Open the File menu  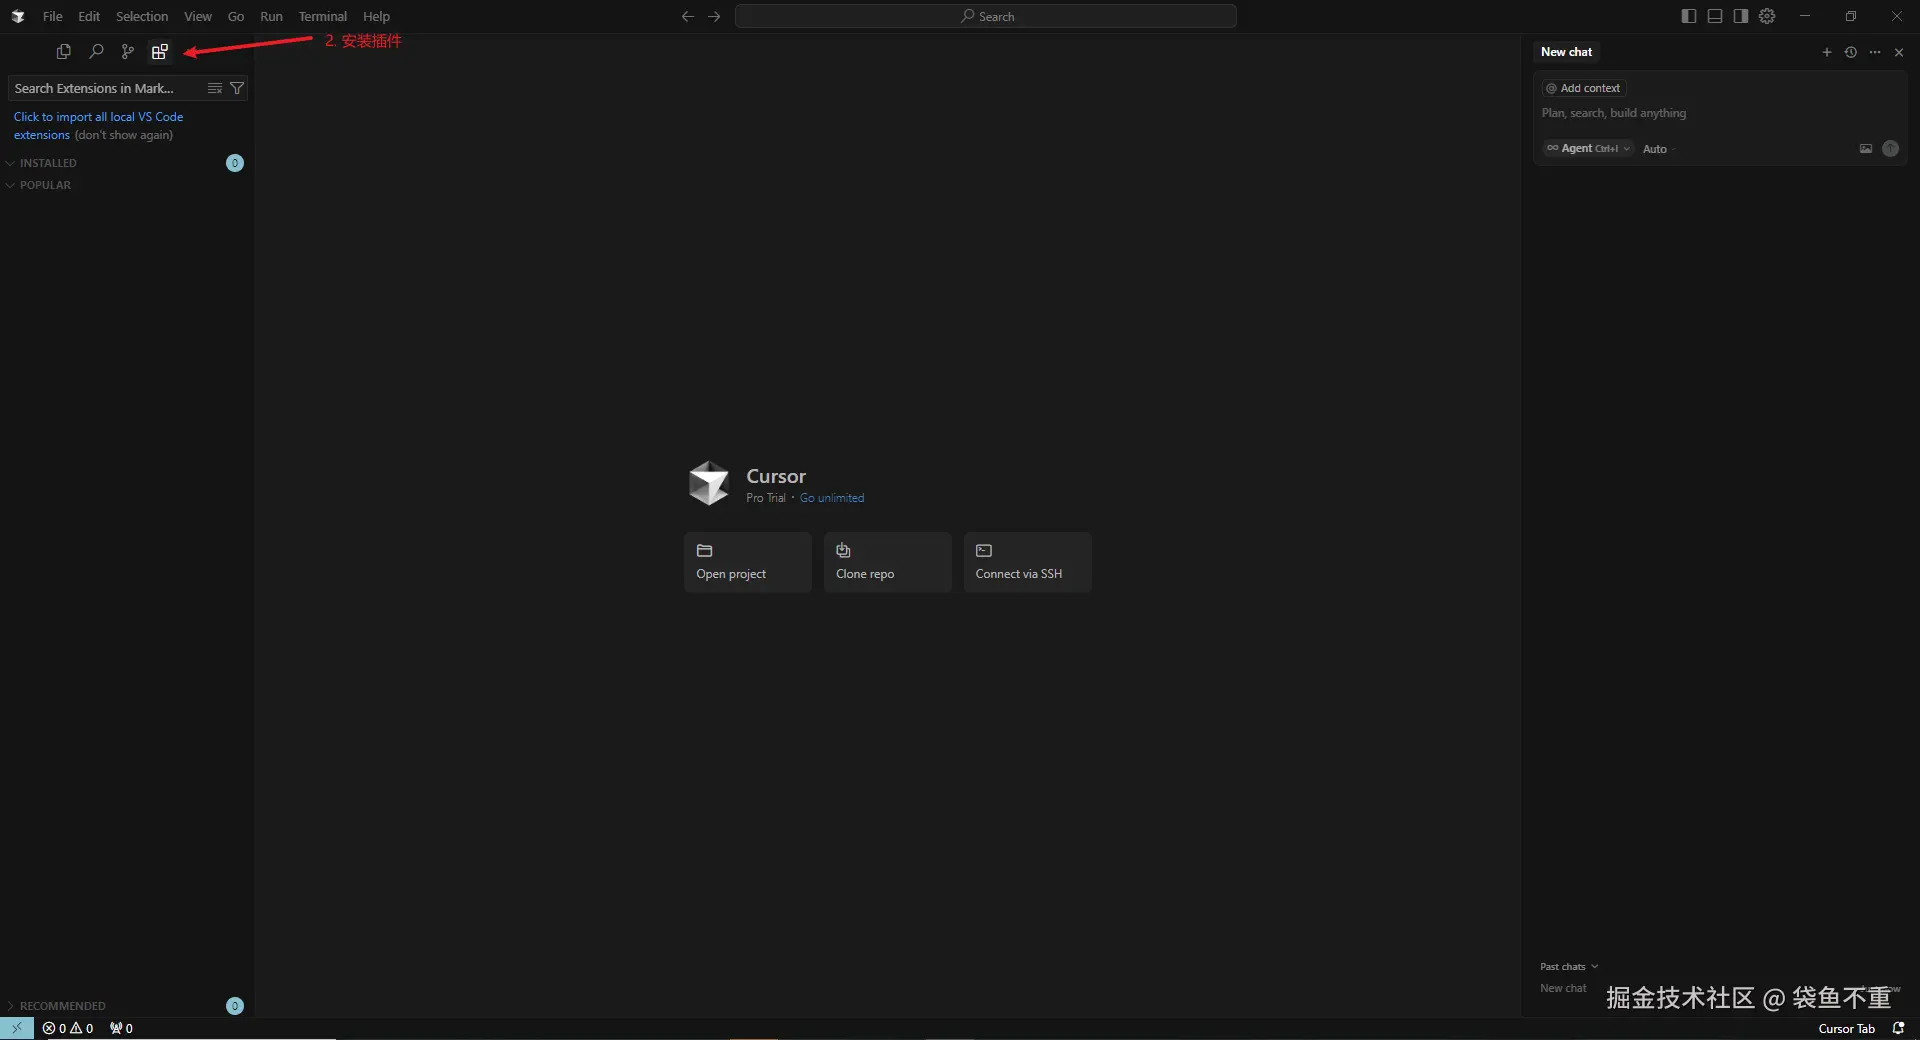pyautogui.click(x=52, y=16)
